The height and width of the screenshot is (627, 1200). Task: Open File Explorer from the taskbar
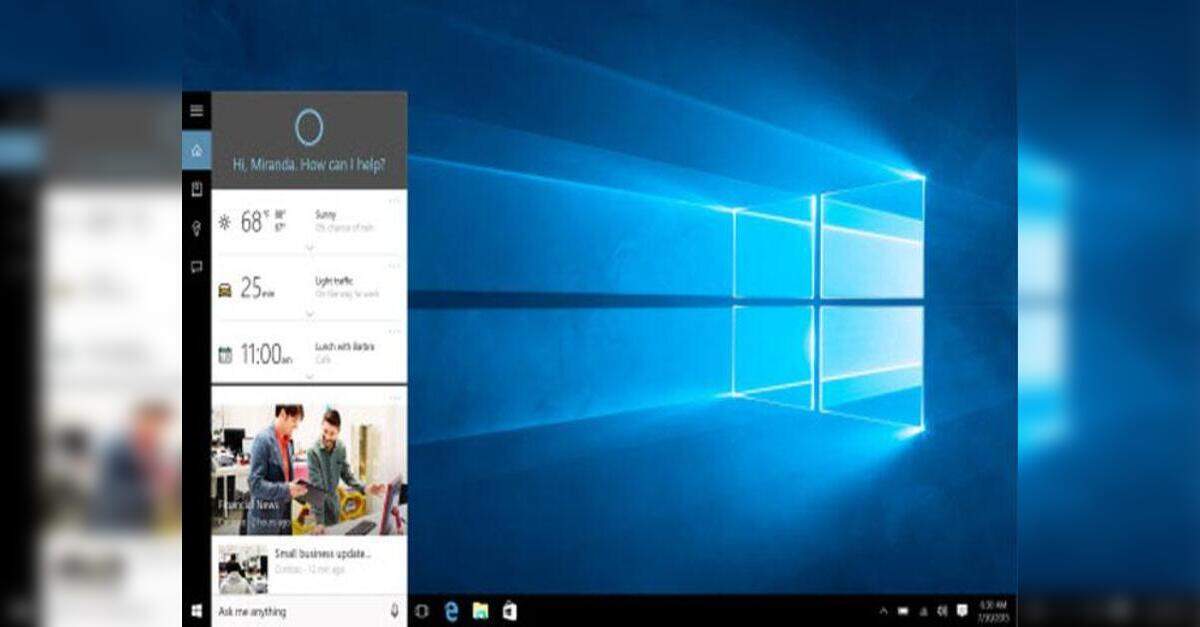point(480,611)
